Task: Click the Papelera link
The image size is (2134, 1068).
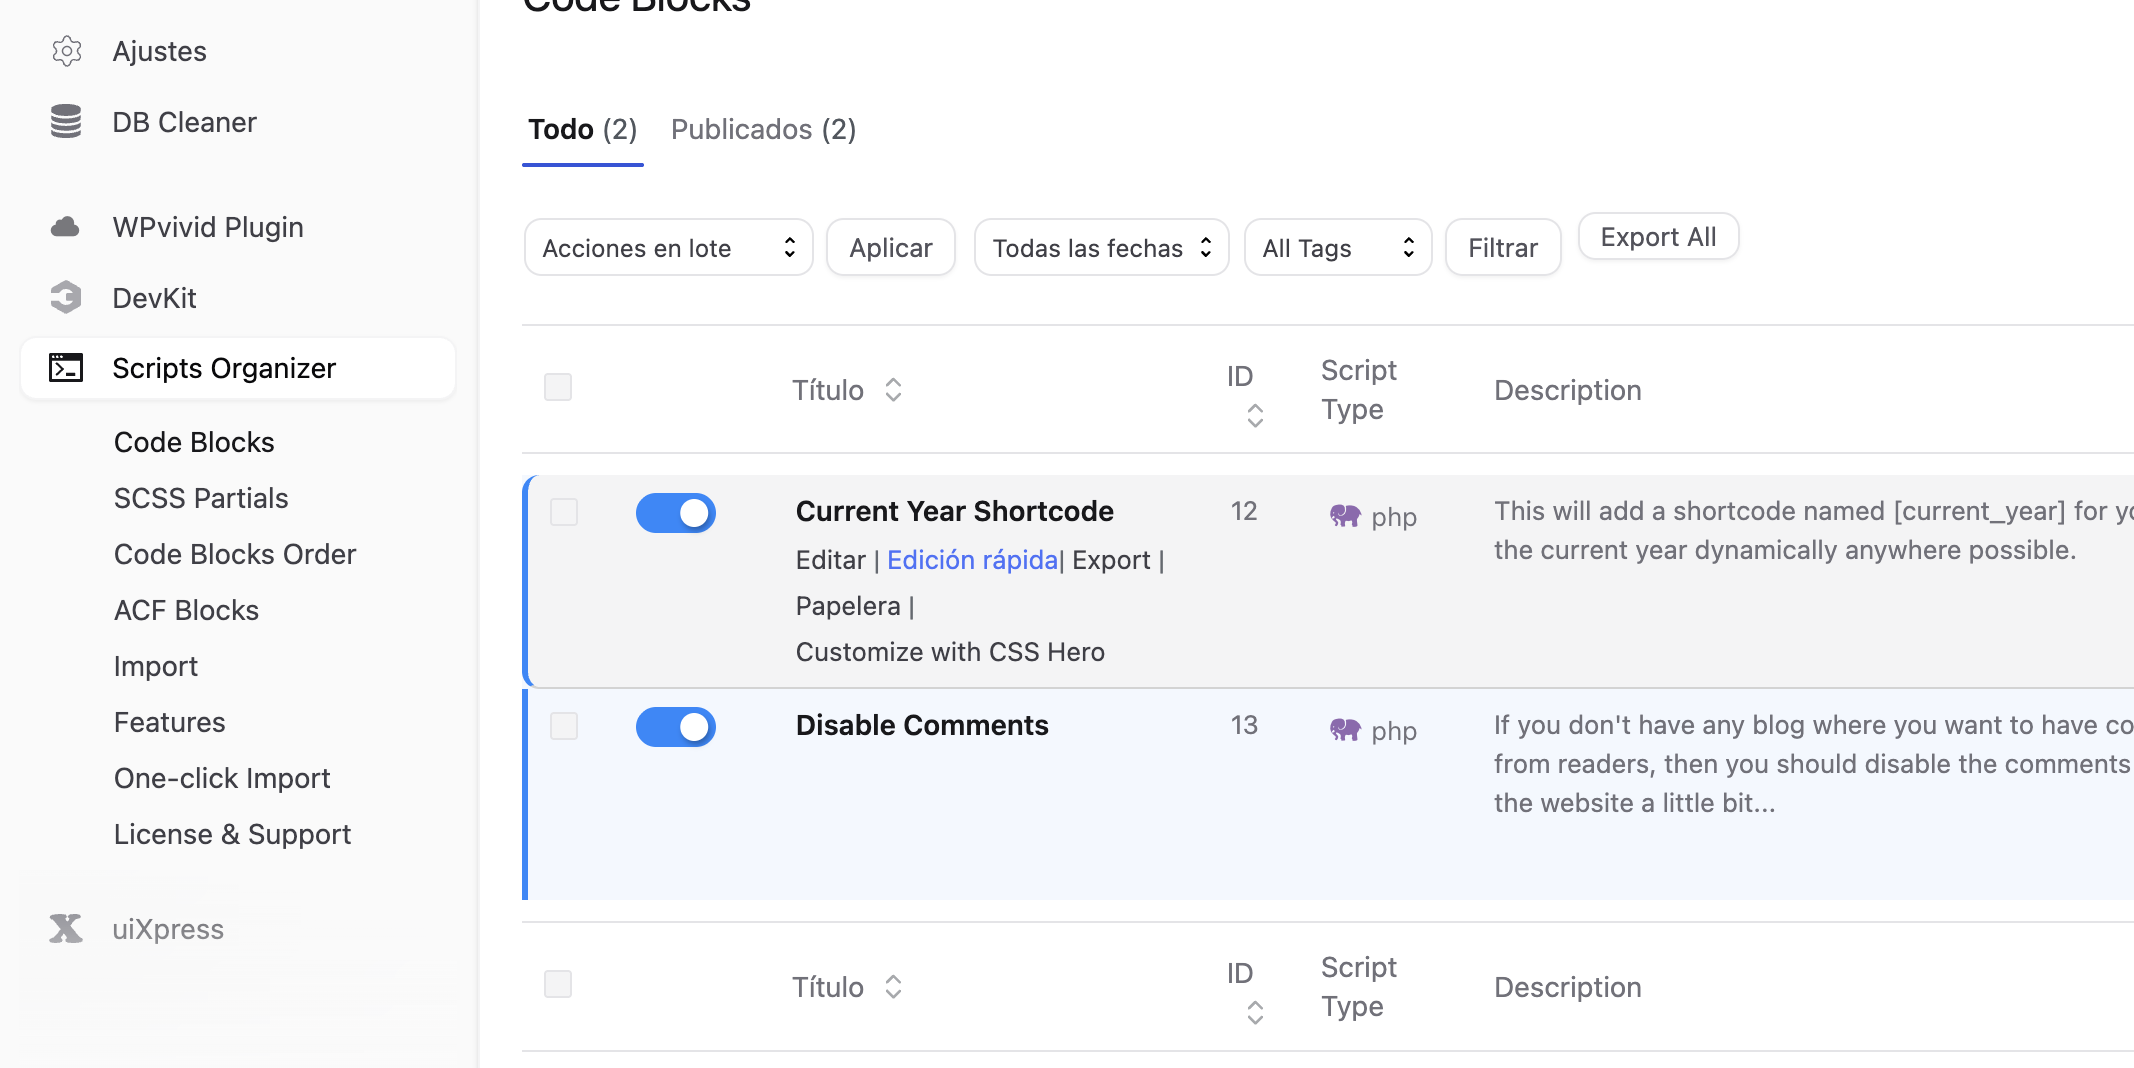Action: [848, 606]
